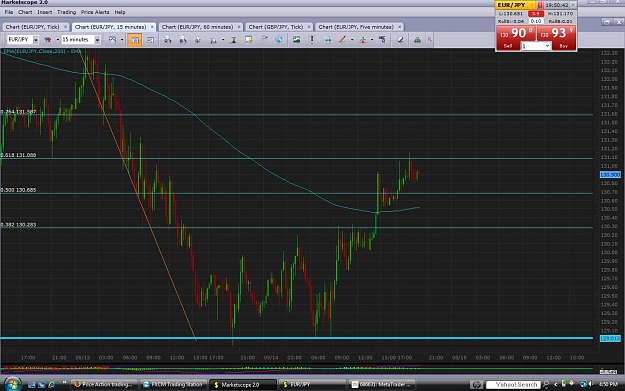Screen dimensions: 625x391
Task: Click the 0.618 131.088 Fibonacci level label
Action: coord(18,155)
